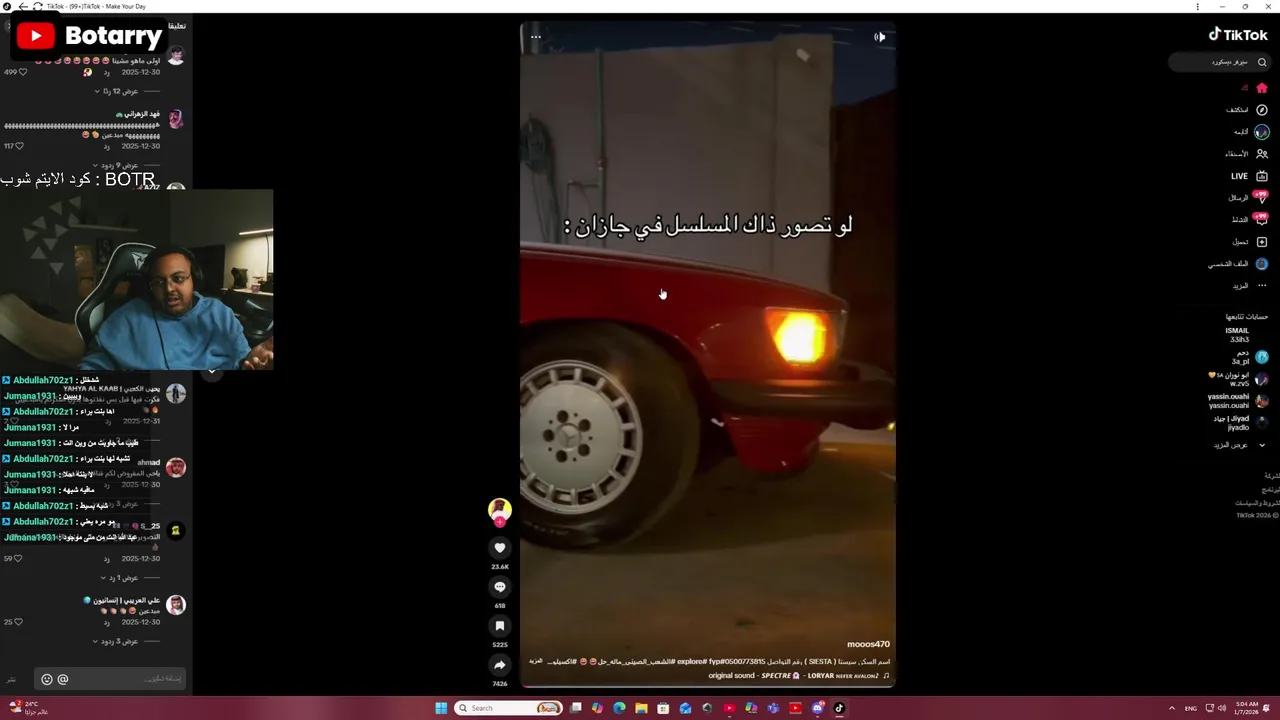Open the Windows Start button
The height and width of the screenshot is (720, 1280).
[441, 708]
